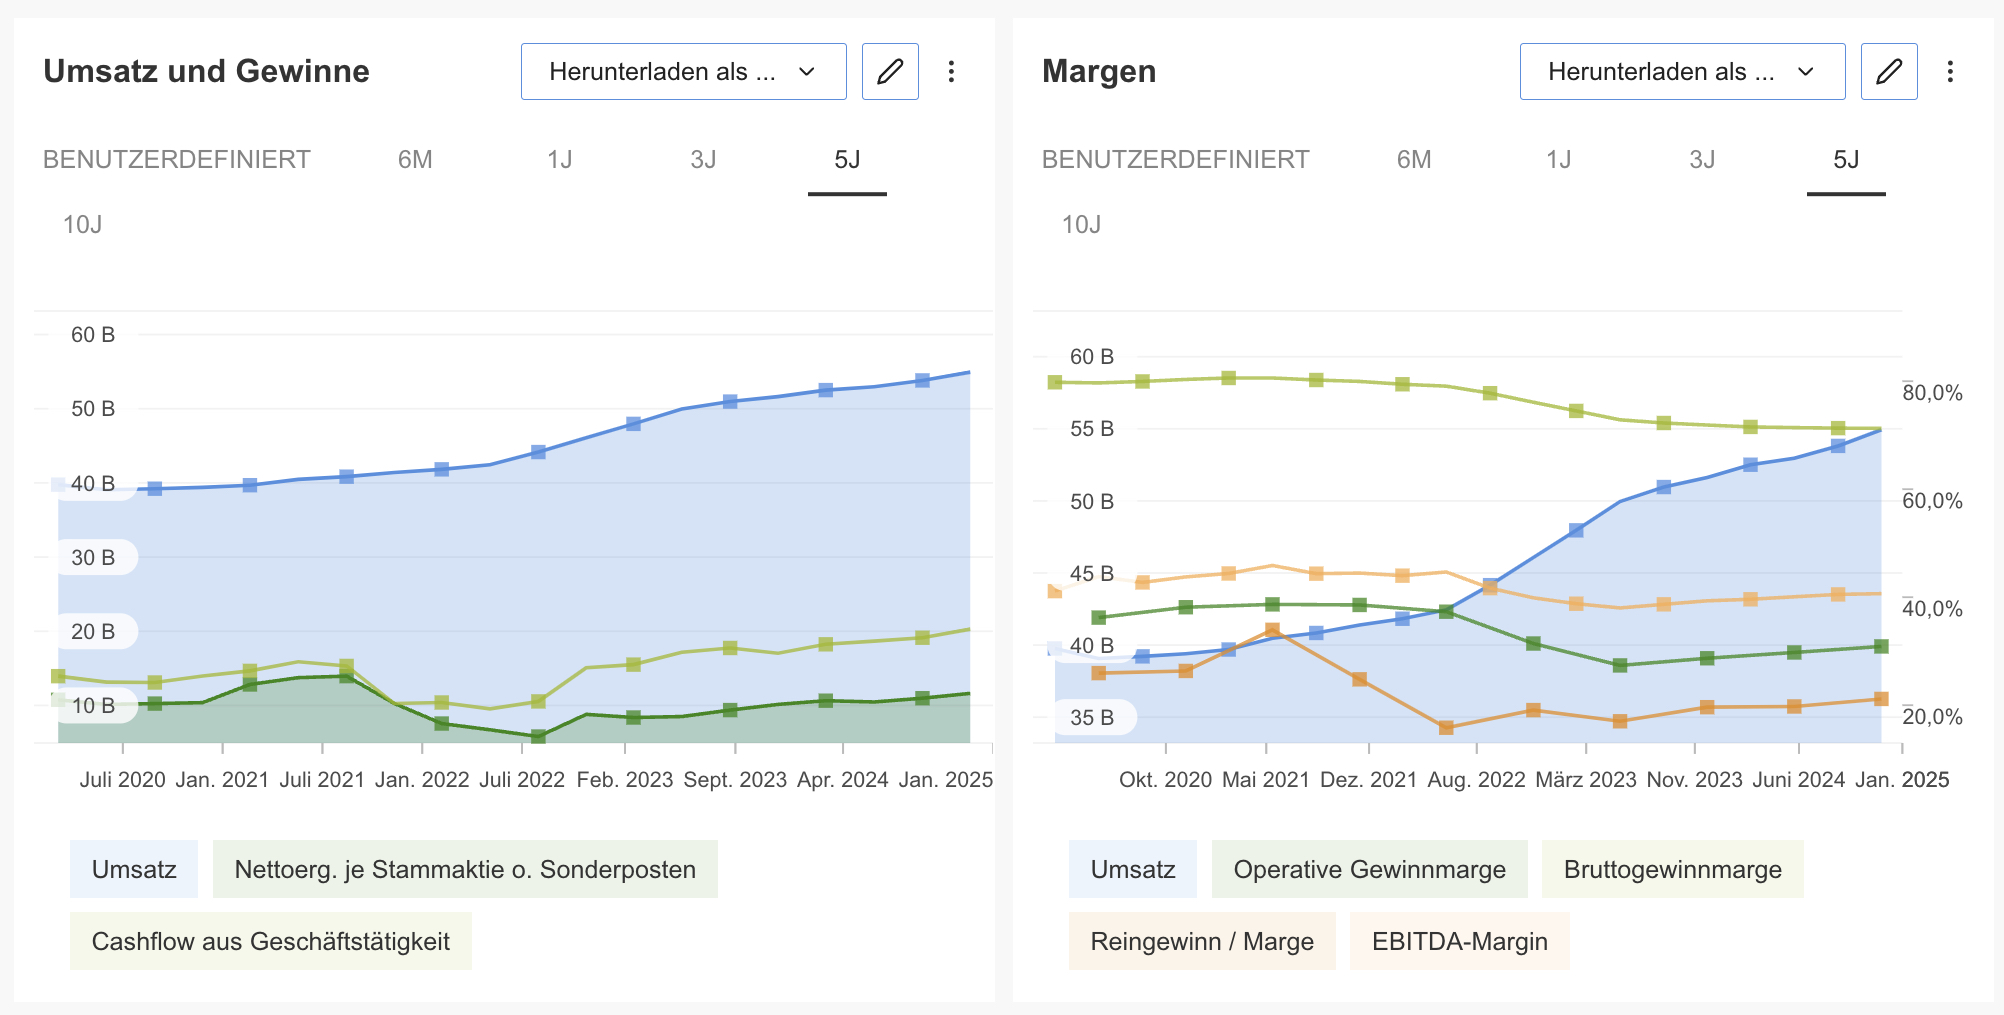Toggle 'Operative Gewinnmarge' legend series
Screen dimensions: 2004x1015
(1370, 869)
